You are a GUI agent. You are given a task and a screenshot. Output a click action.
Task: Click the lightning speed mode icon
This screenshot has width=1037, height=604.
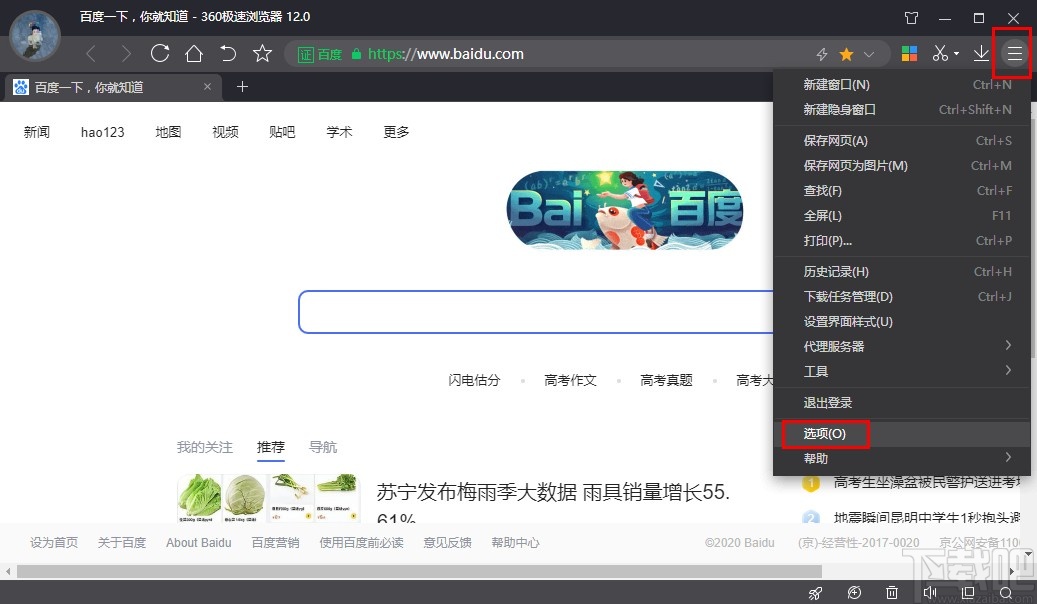(x=822, y=54)
